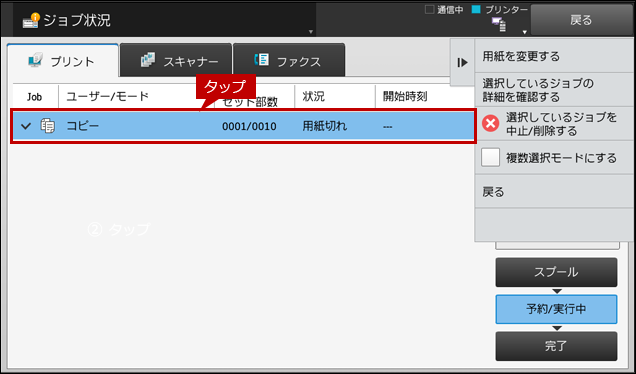Viewport: 636px width, 374px height.
Task: Select 戻る in the action panel
Action: [x=554, y=191]
